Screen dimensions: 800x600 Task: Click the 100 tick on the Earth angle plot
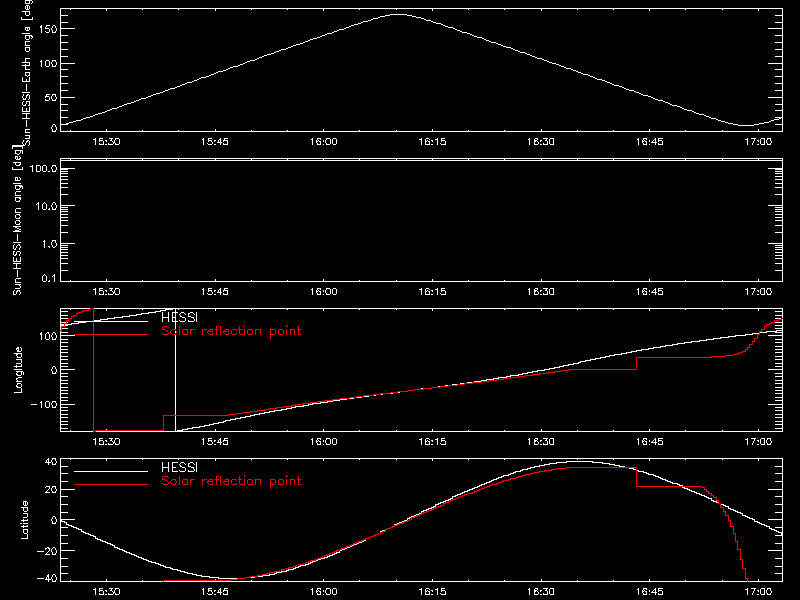point(47,63)
